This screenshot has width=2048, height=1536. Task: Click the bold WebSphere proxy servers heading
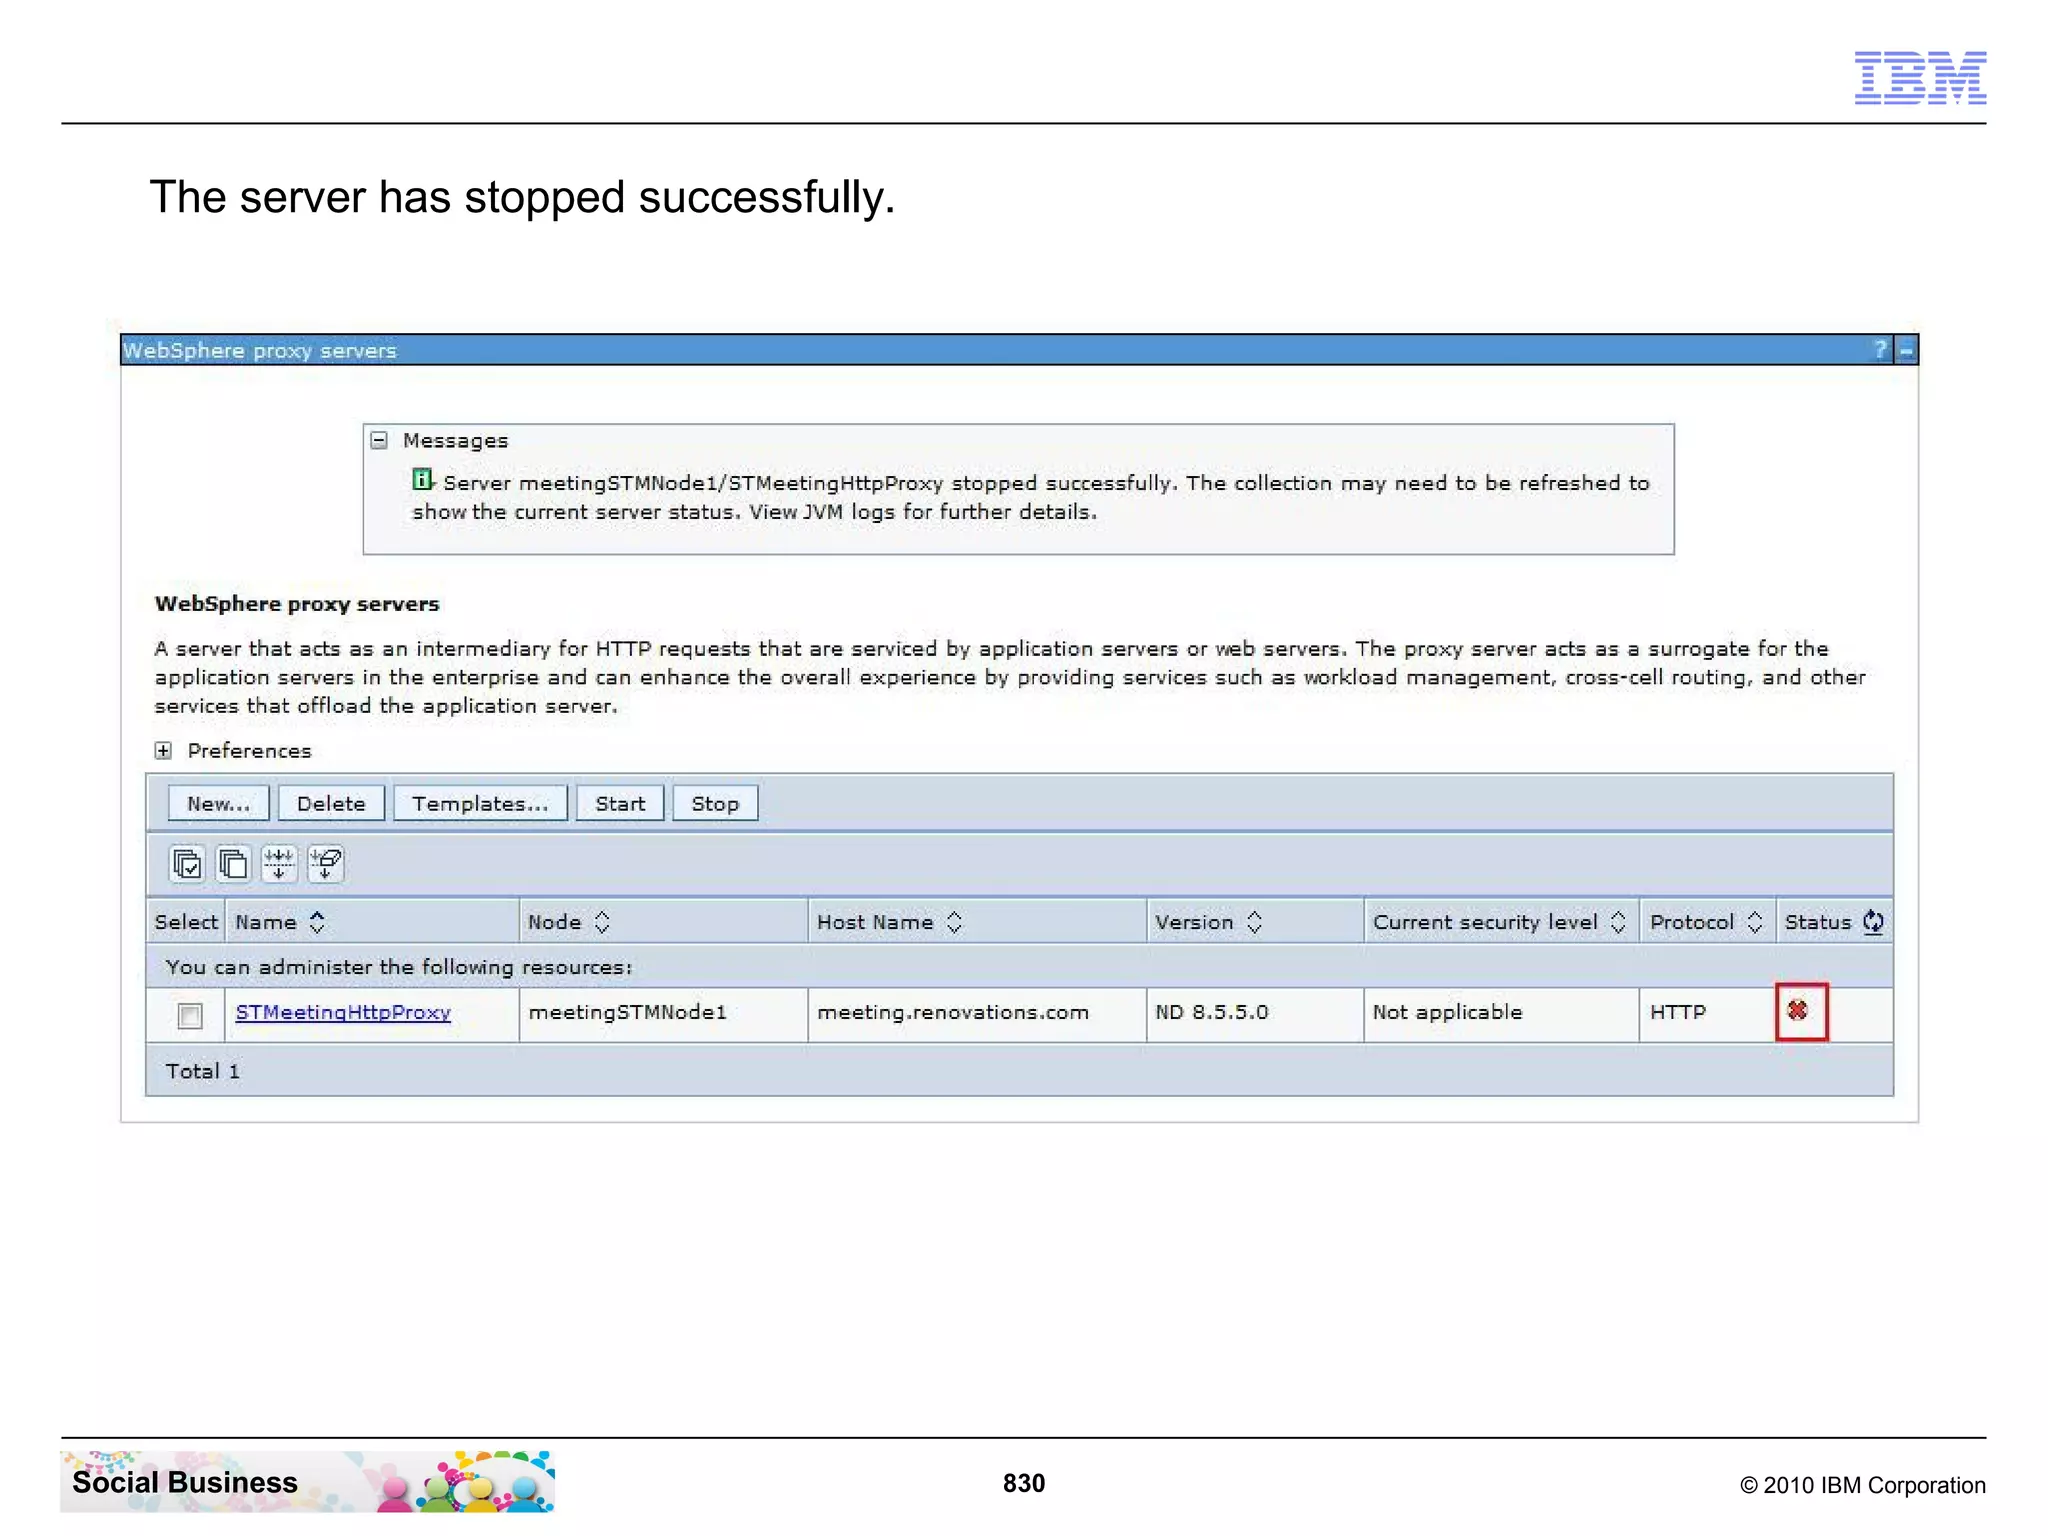pyautogui.click(x=297, y=604)
